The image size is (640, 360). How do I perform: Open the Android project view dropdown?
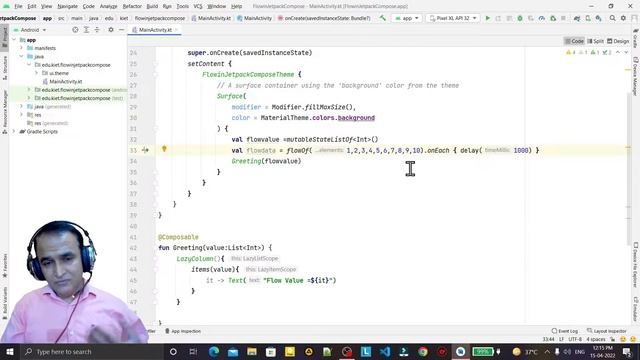[x=30, y=30]
